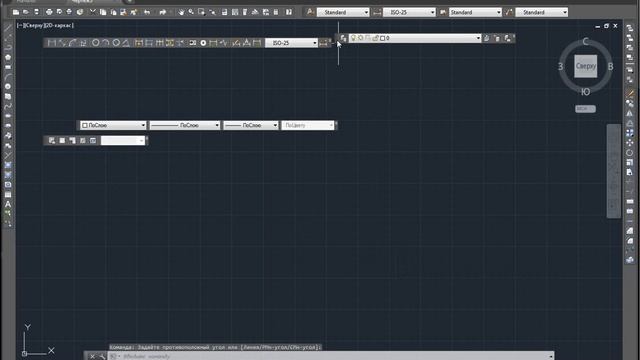
Task: Click the З (west) compass label on ViewCube
Action: pyautogui.click(x=560, y=67)
